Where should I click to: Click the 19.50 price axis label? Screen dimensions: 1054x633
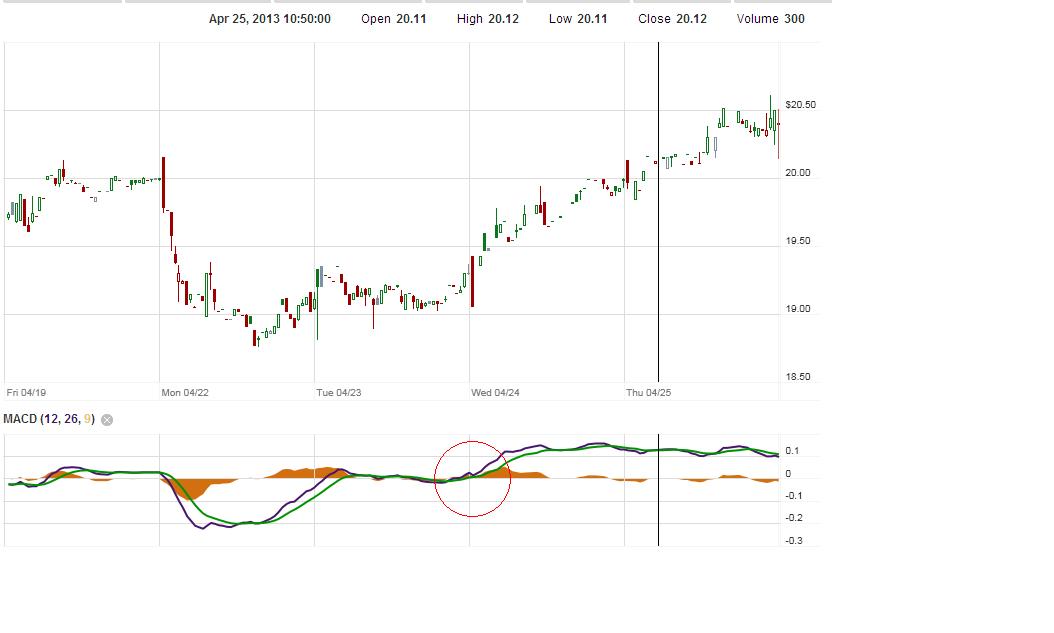click(798, 241)
